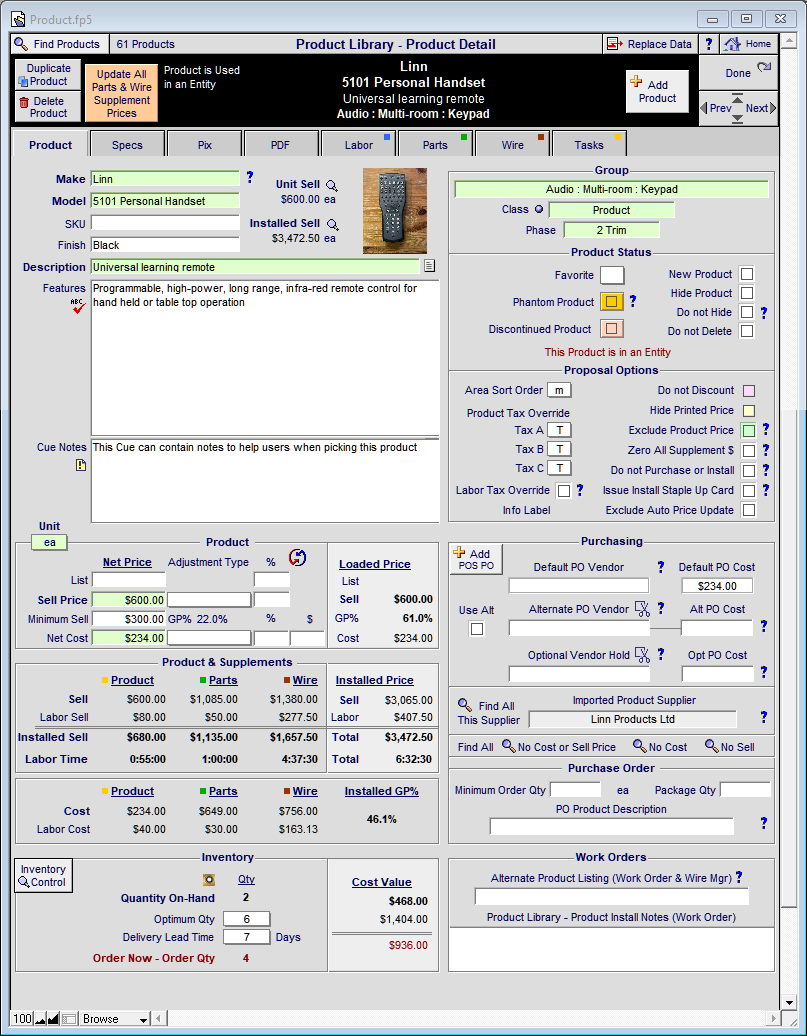Screen dimensions: 807x1036
Task: Click scissors icon beside Optional Vendor Hold
Action: tap(642, 654)
